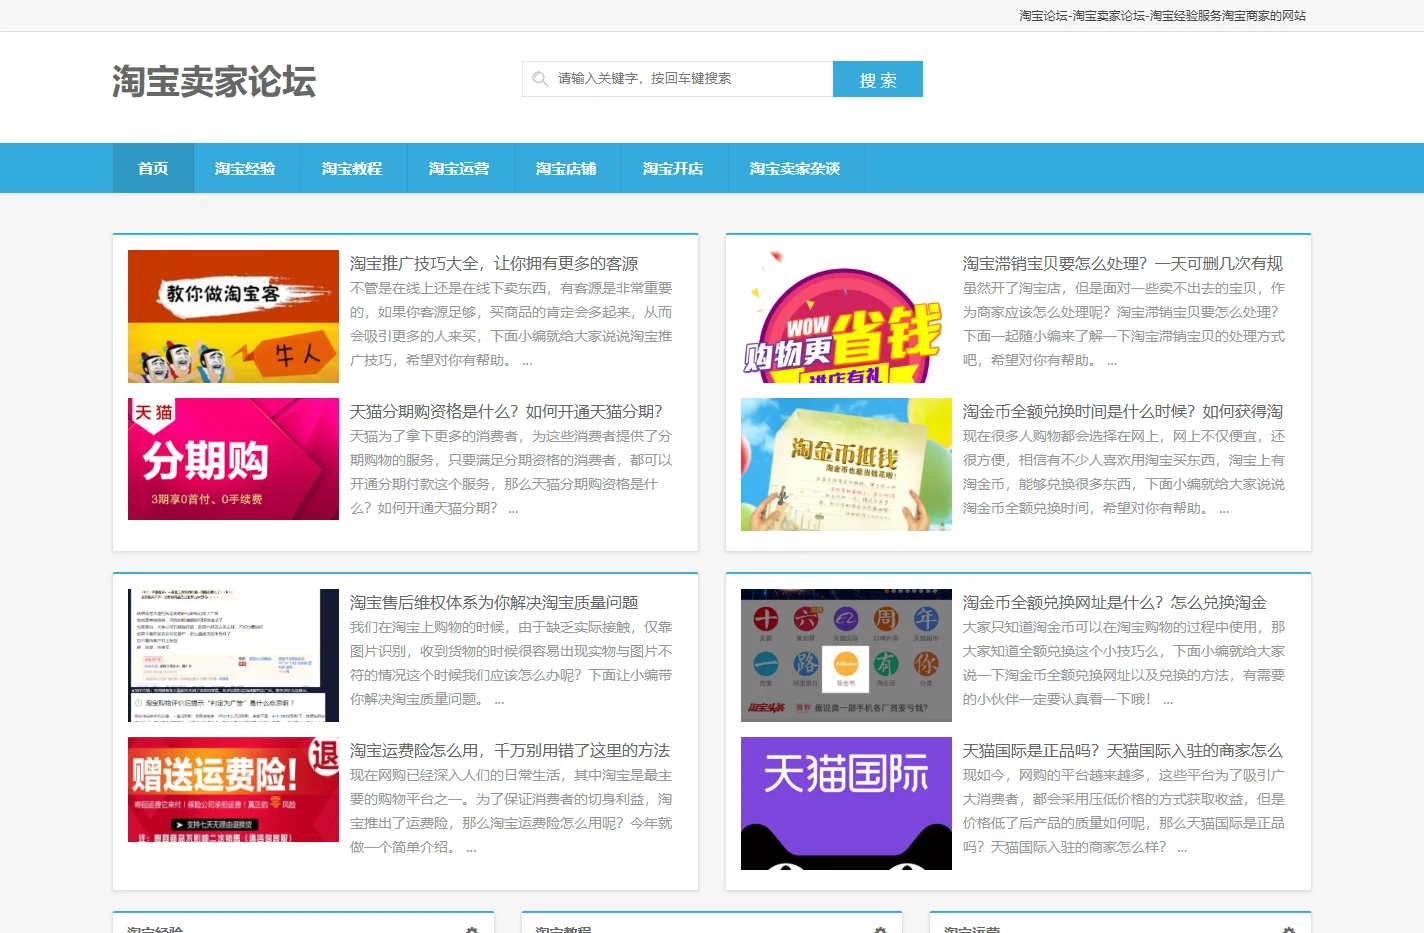Open the after-sales screenshot thumbnail
Image resolution: width=1424 pixels, height=933 pixels.
click(x=233, y=655)
